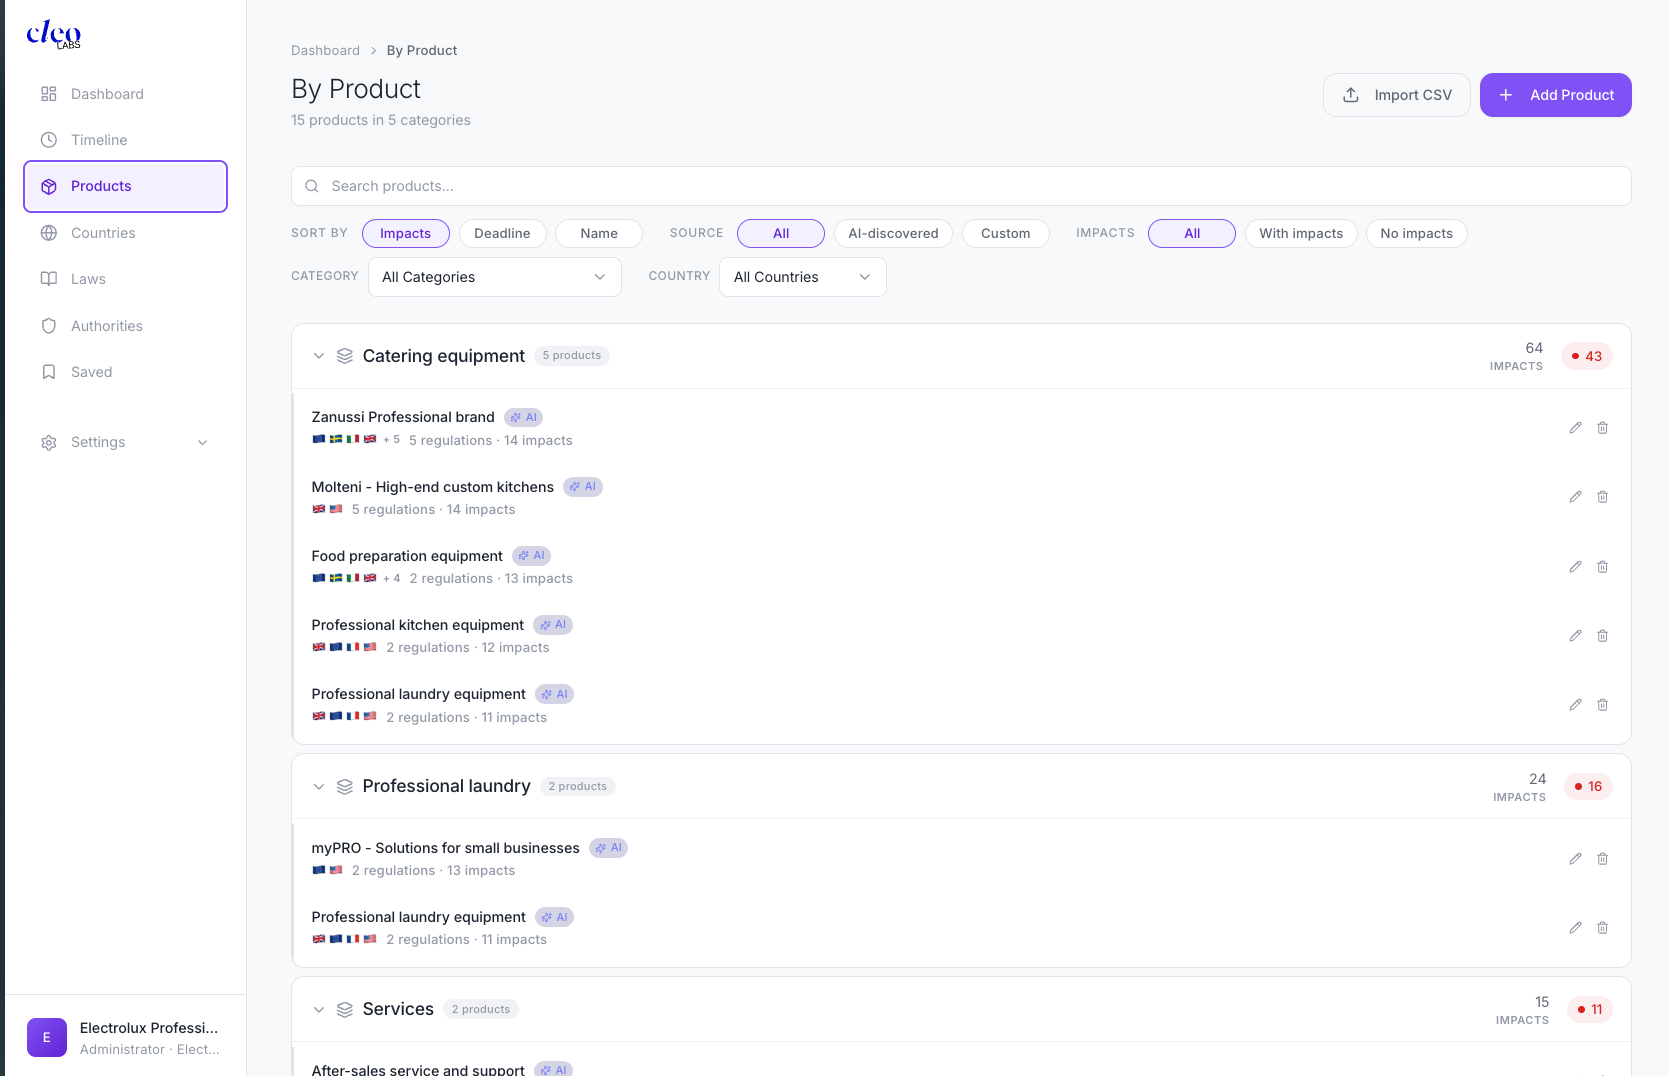The height and width of the screenshot is (1076, 1669).
Task: Sort products by Deadline
Action: [x=502, y=234]
